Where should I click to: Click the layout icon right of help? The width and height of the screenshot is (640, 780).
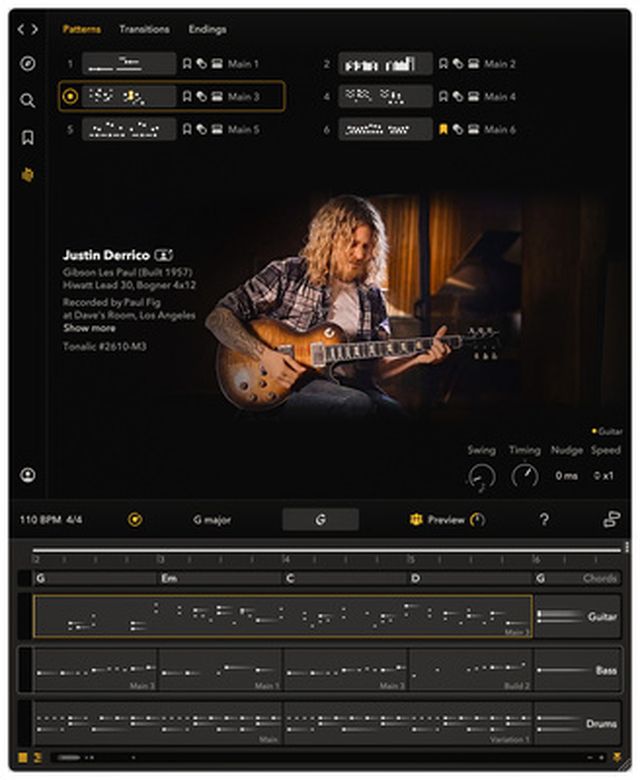click(x=612, y=520)
